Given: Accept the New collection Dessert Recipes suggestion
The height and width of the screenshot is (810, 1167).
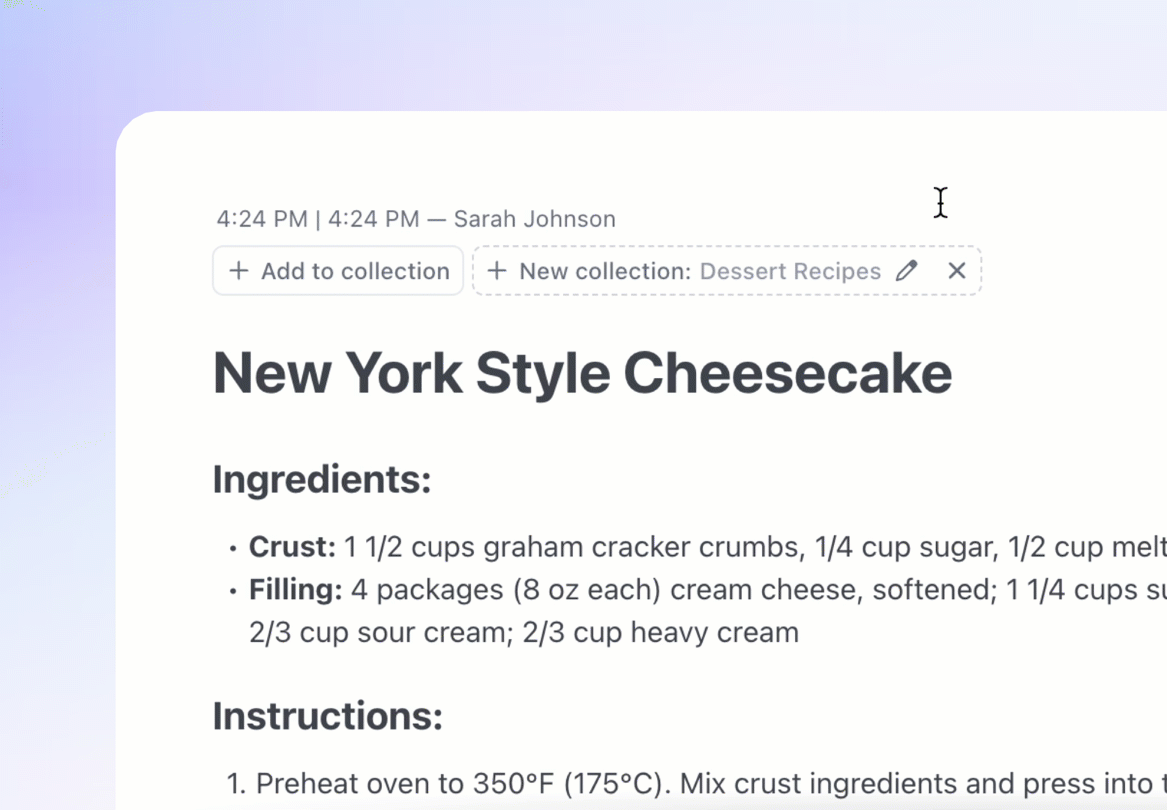Looking at the screenshot, I should point(683,271).
